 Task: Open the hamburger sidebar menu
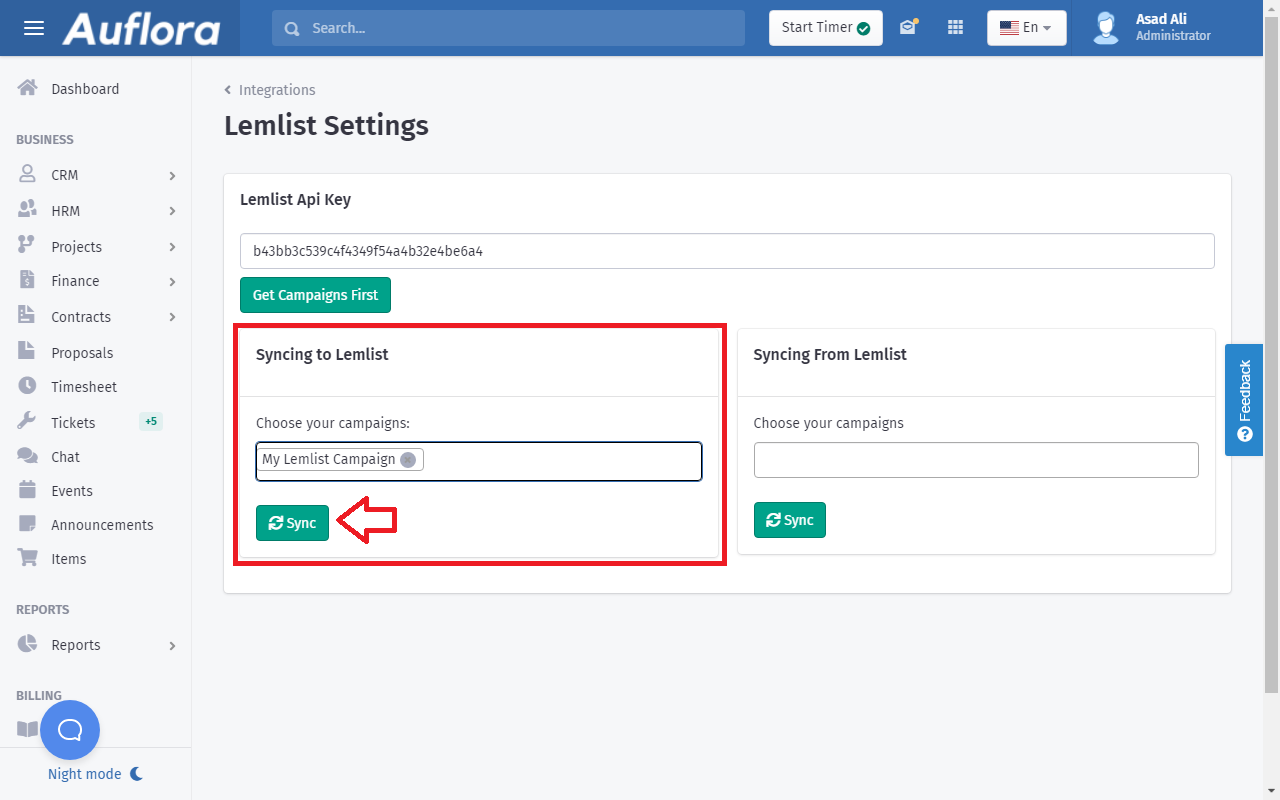pyautogui.click(x=34, y=28)
